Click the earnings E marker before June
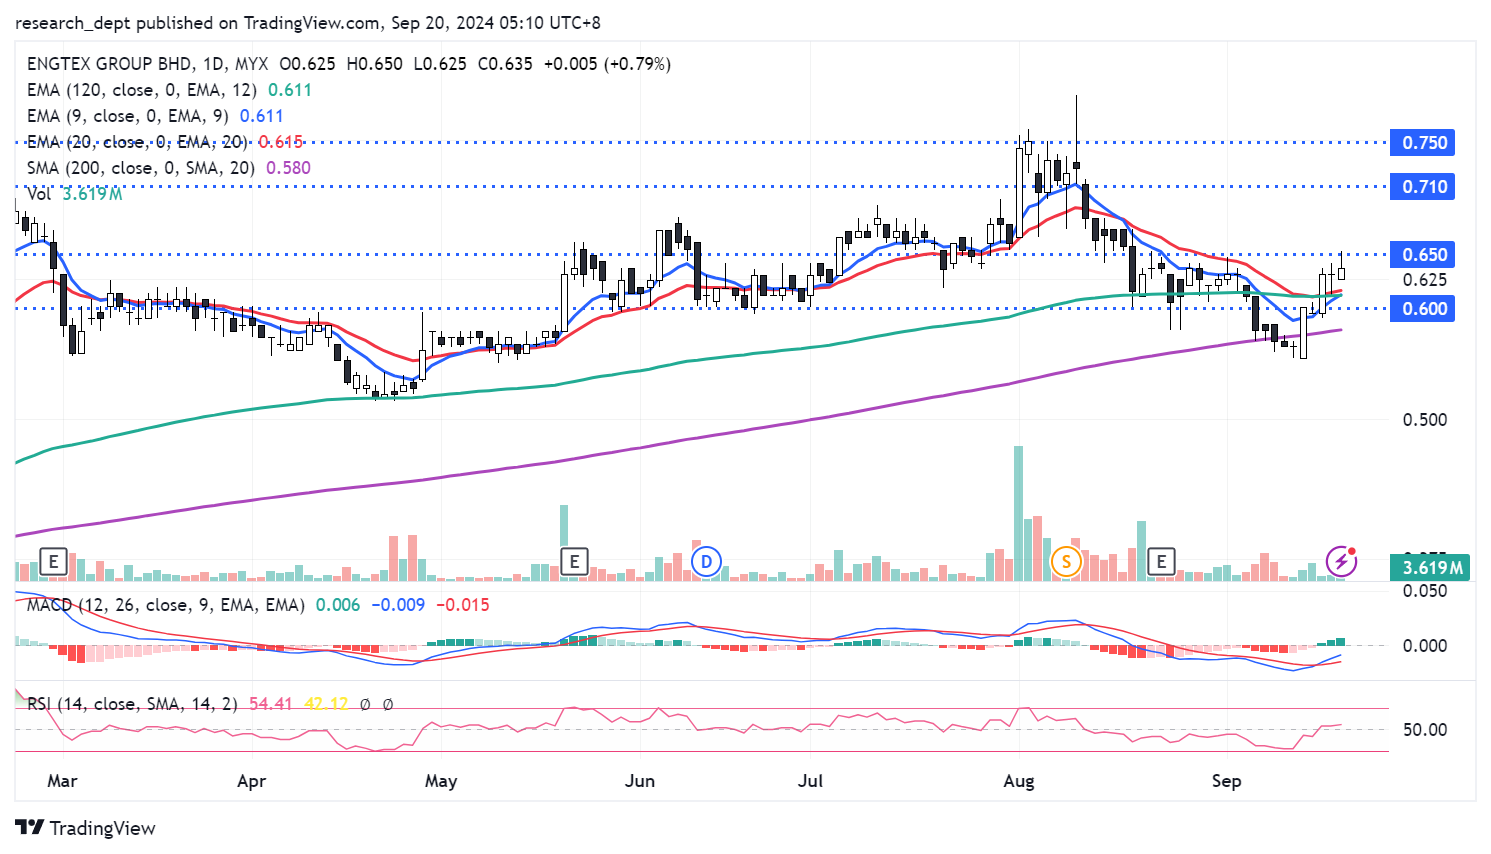Image resolution: width=1491 pixels, height=854 pixels. click(574, 562)
